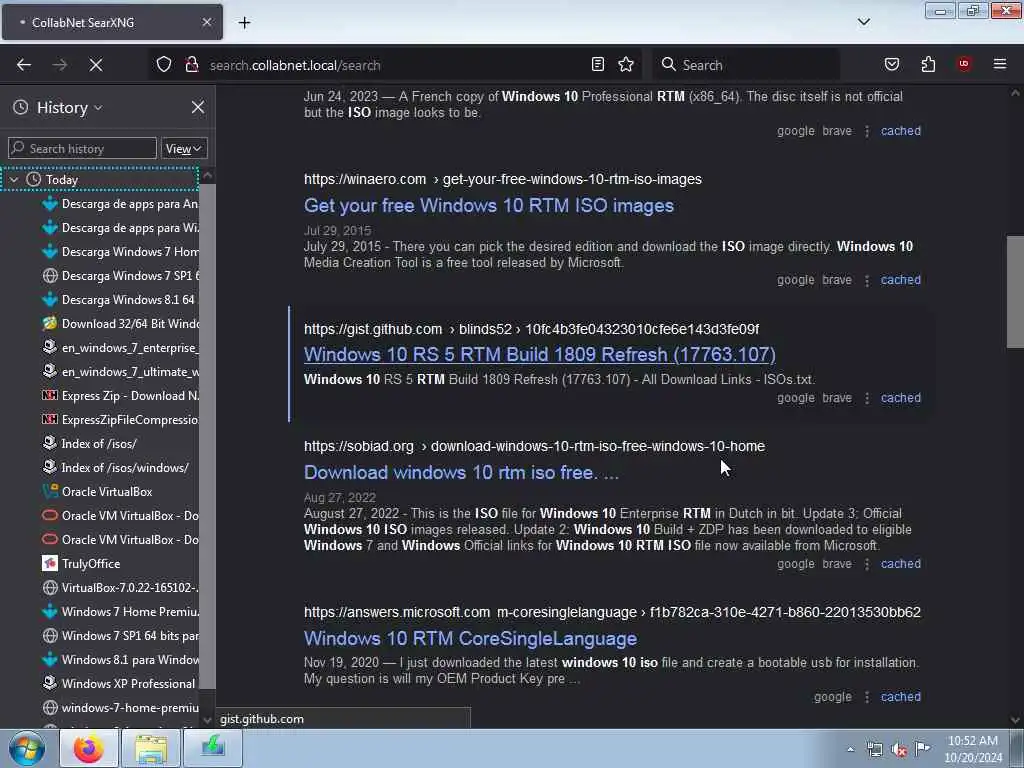
Task: Go back to the previous page
Action: point(24,65)
